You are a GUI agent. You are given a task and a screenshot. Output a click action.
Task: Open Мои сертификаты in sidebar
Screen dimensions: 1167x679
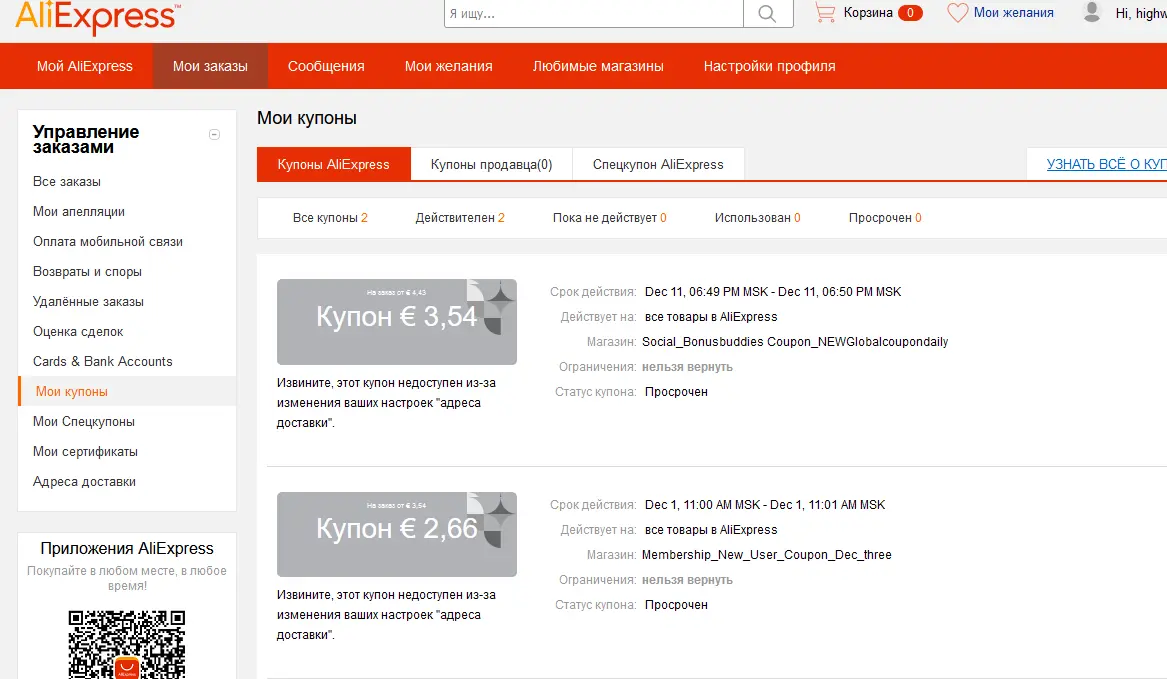(x=86, y=451)
